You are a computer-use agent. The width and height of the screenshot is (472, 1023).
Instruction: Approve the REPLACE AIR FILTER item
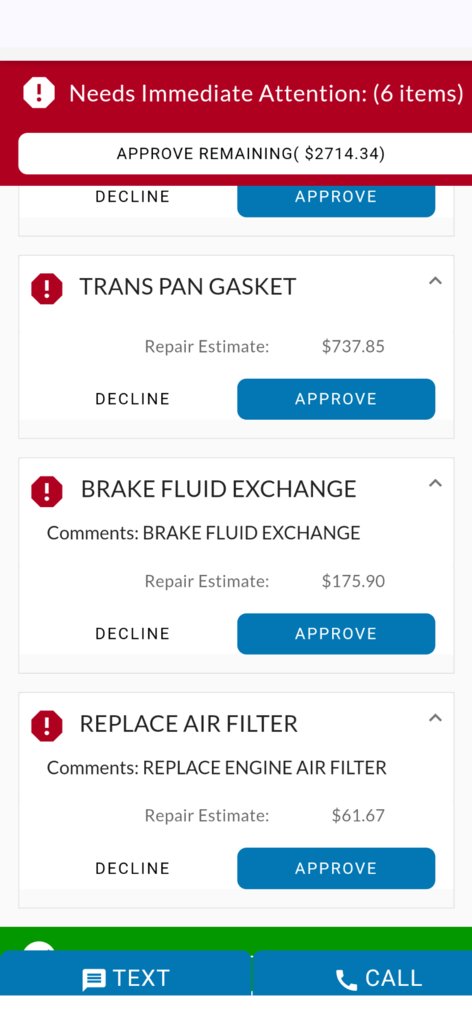point(336,868)
